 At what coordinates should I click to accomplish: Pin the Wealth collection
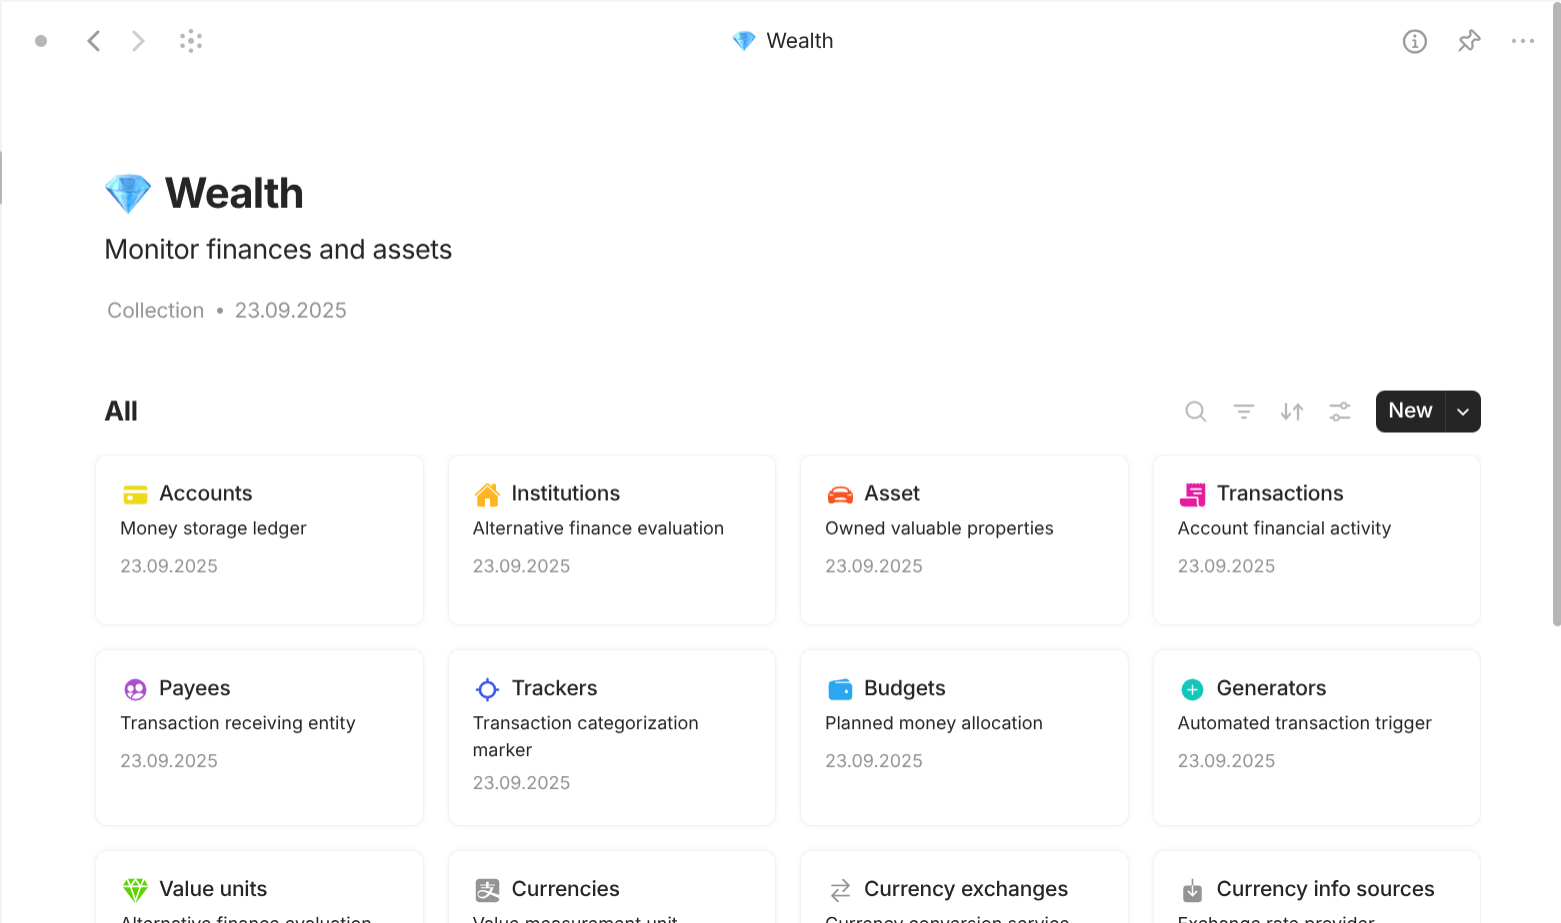click(1468, 41)
